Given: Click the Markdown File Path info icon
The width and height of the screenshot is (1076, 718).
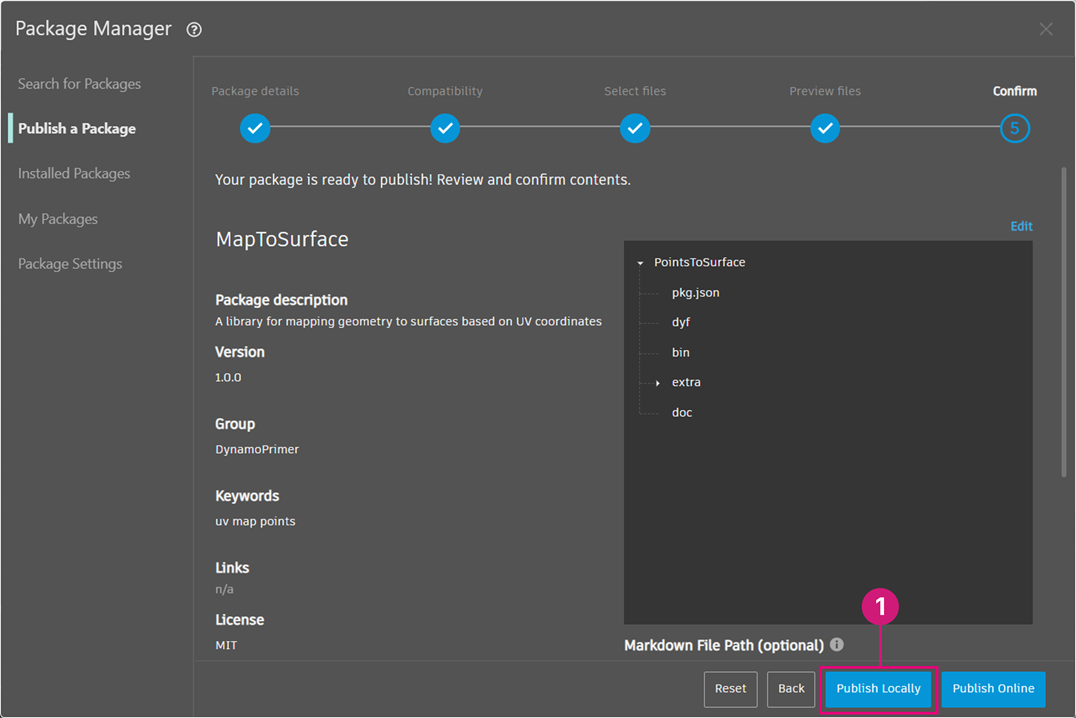Looking at the screenshot, I should click(x=837, y=645).
